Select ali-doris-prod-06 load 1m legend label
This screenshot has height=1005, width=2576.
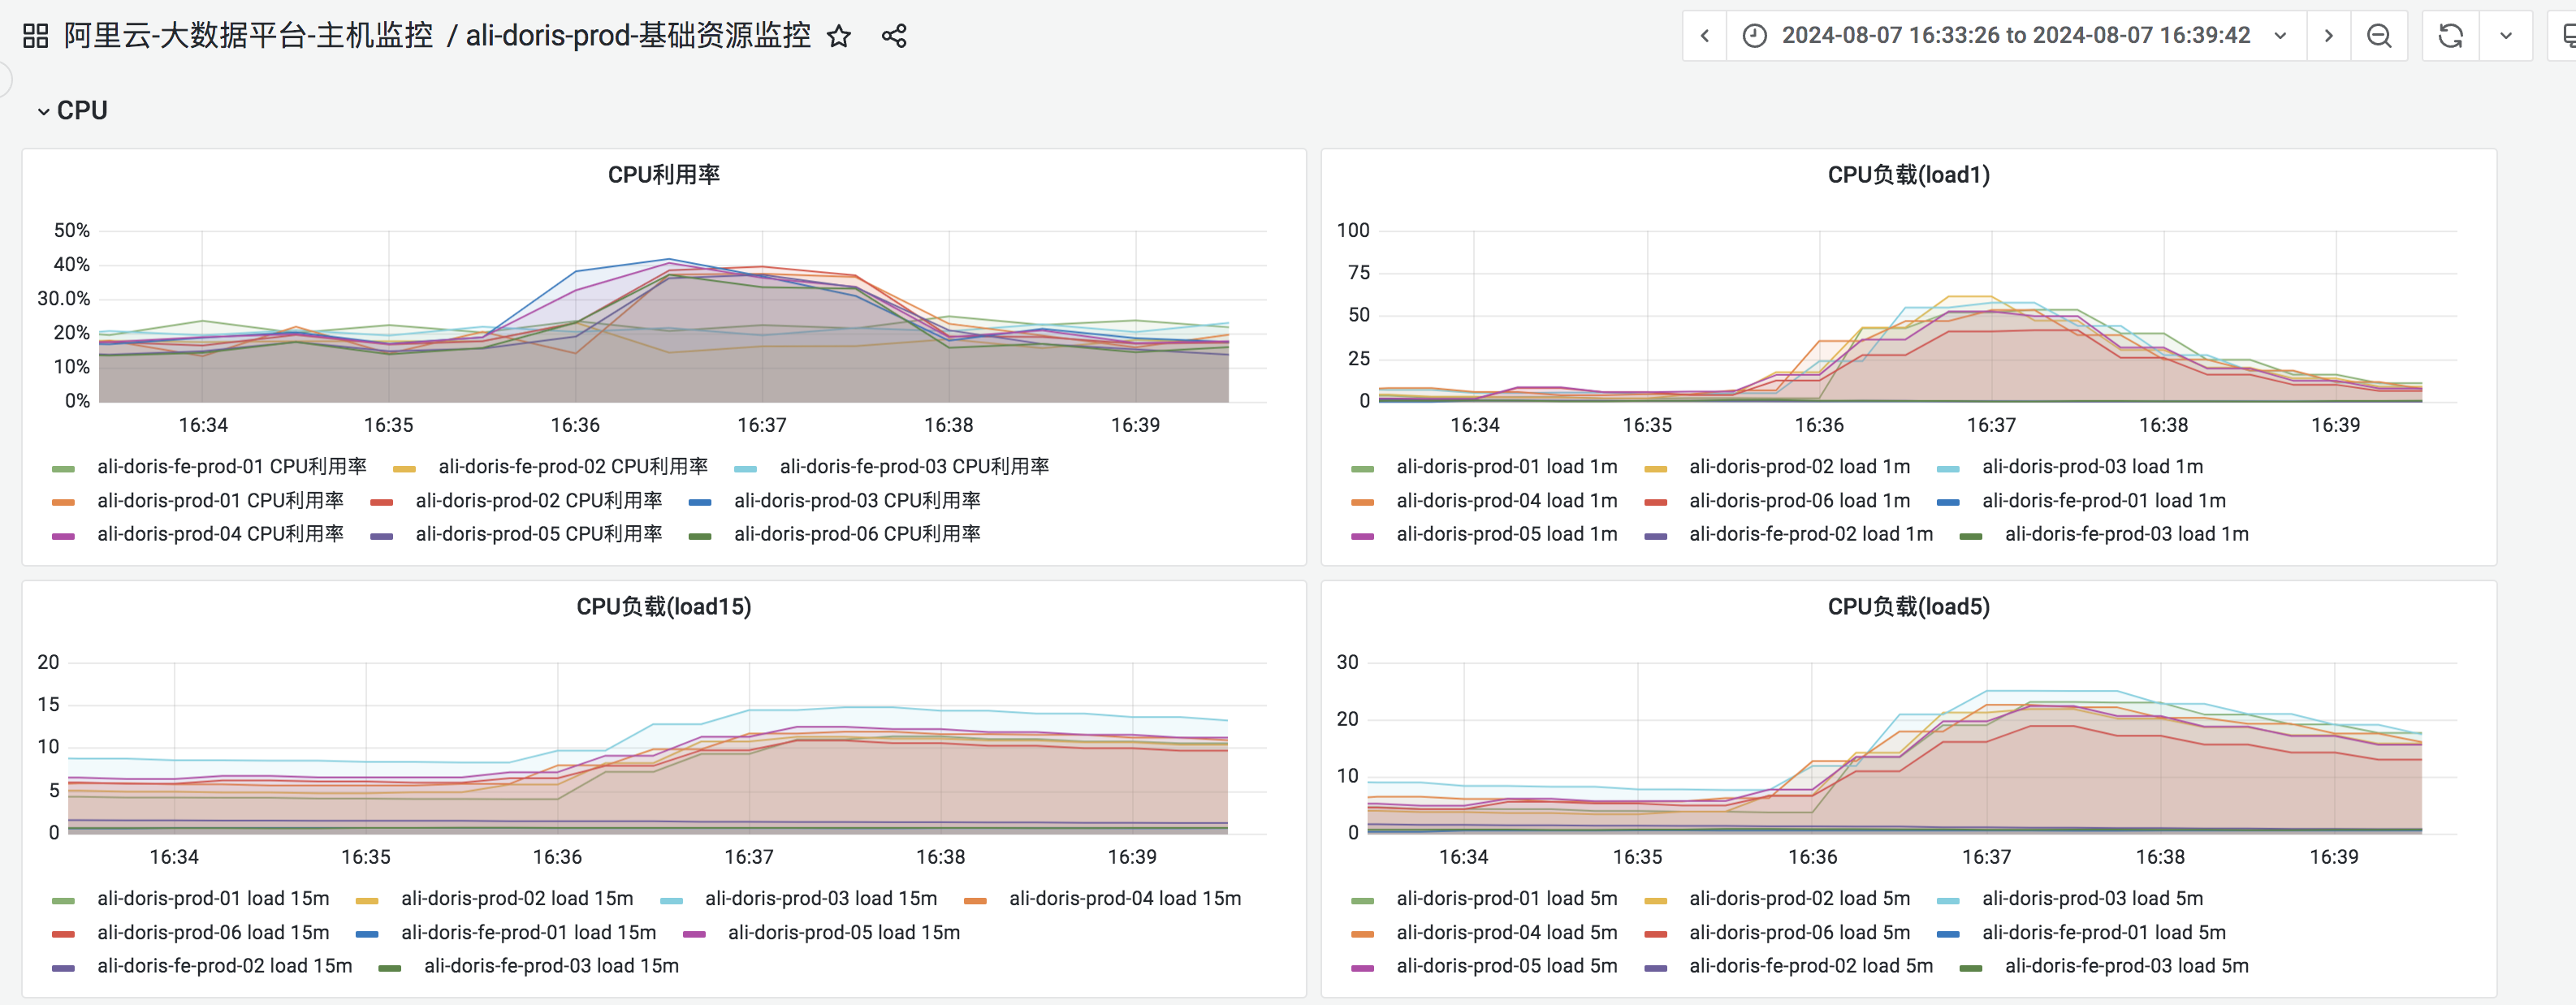point(1800,501)
